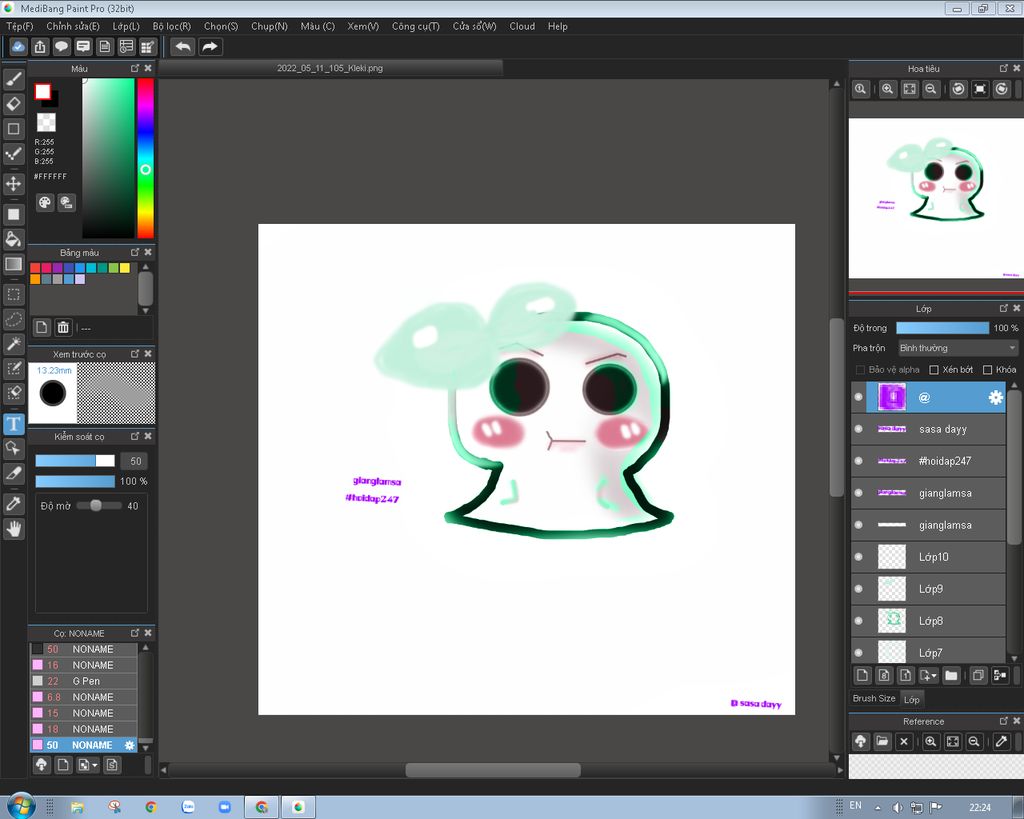Select the Eyedropper tool in left toolbar

click(14, 504)
